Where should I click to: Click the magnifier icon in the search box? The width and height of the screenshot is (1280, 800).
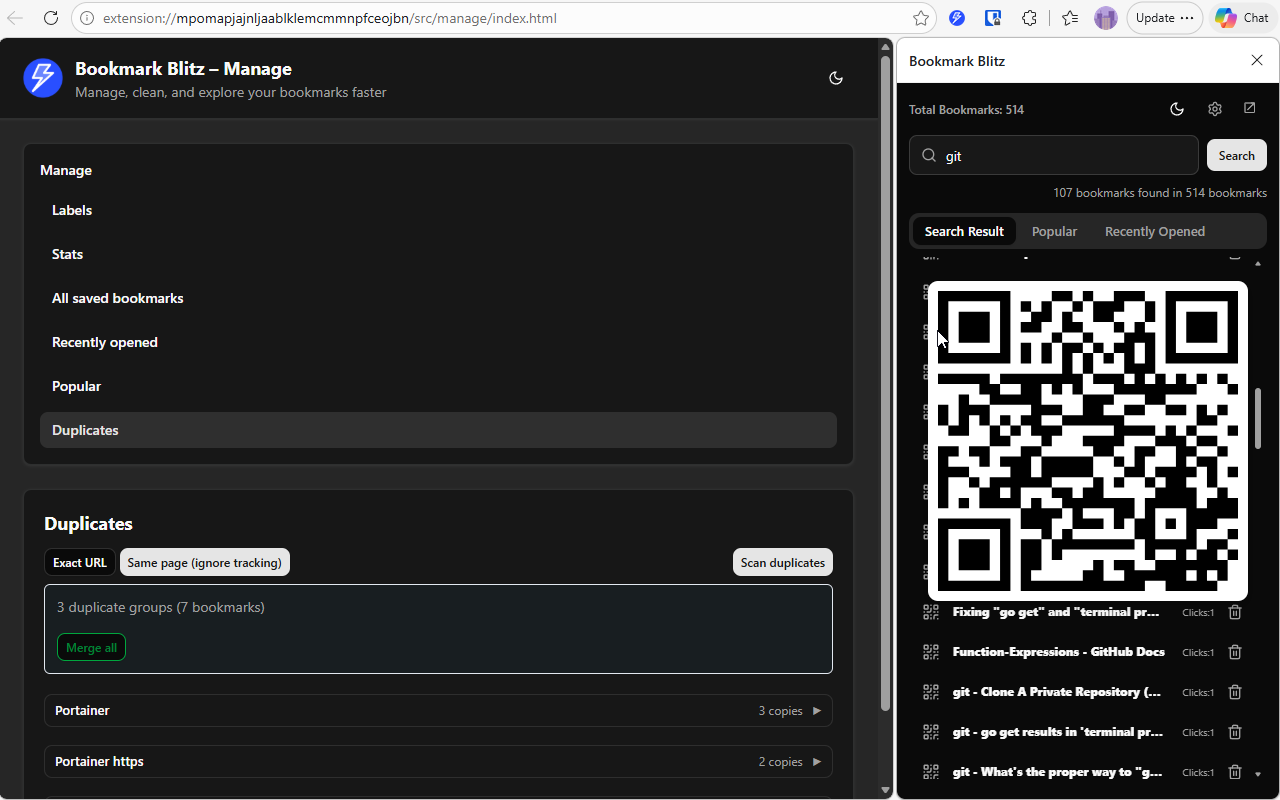coord(929,155)
